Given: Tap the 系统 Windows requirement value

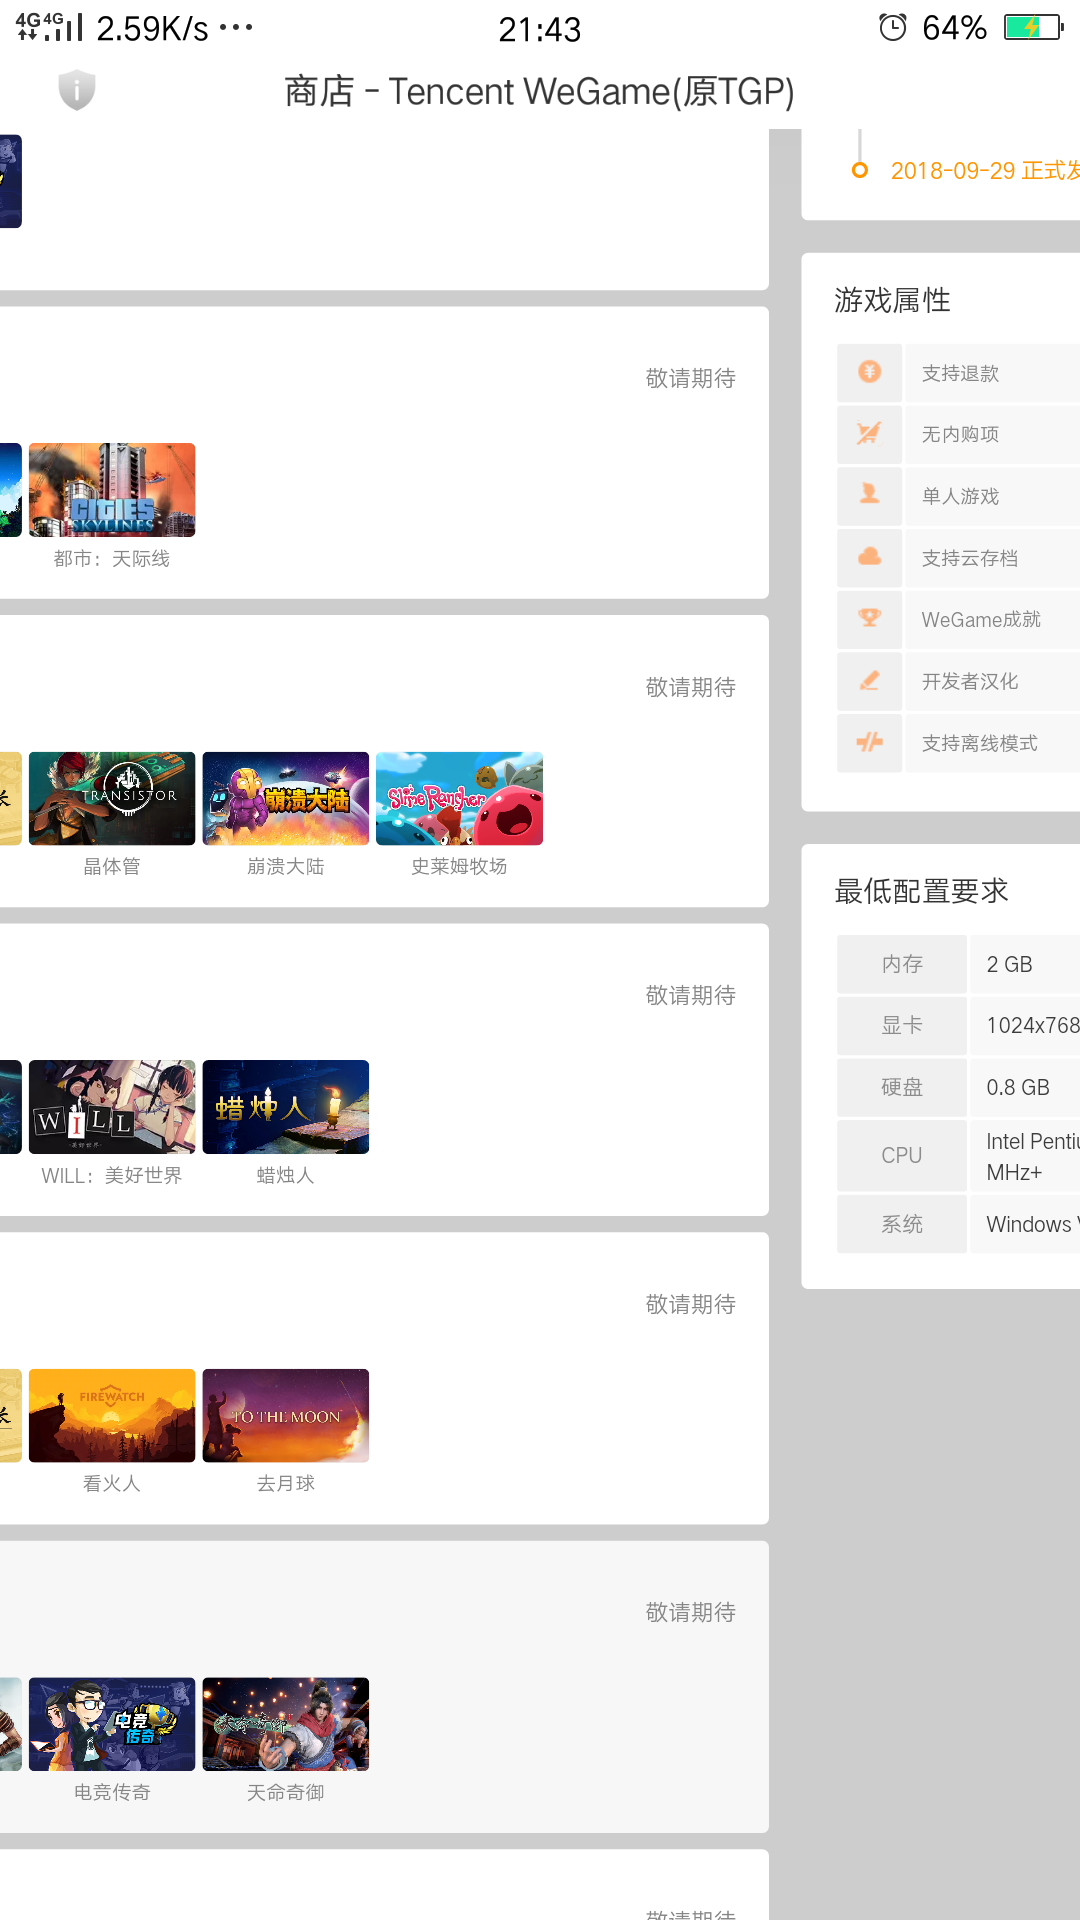Looking at the screenshot, I should 1033,1224.
